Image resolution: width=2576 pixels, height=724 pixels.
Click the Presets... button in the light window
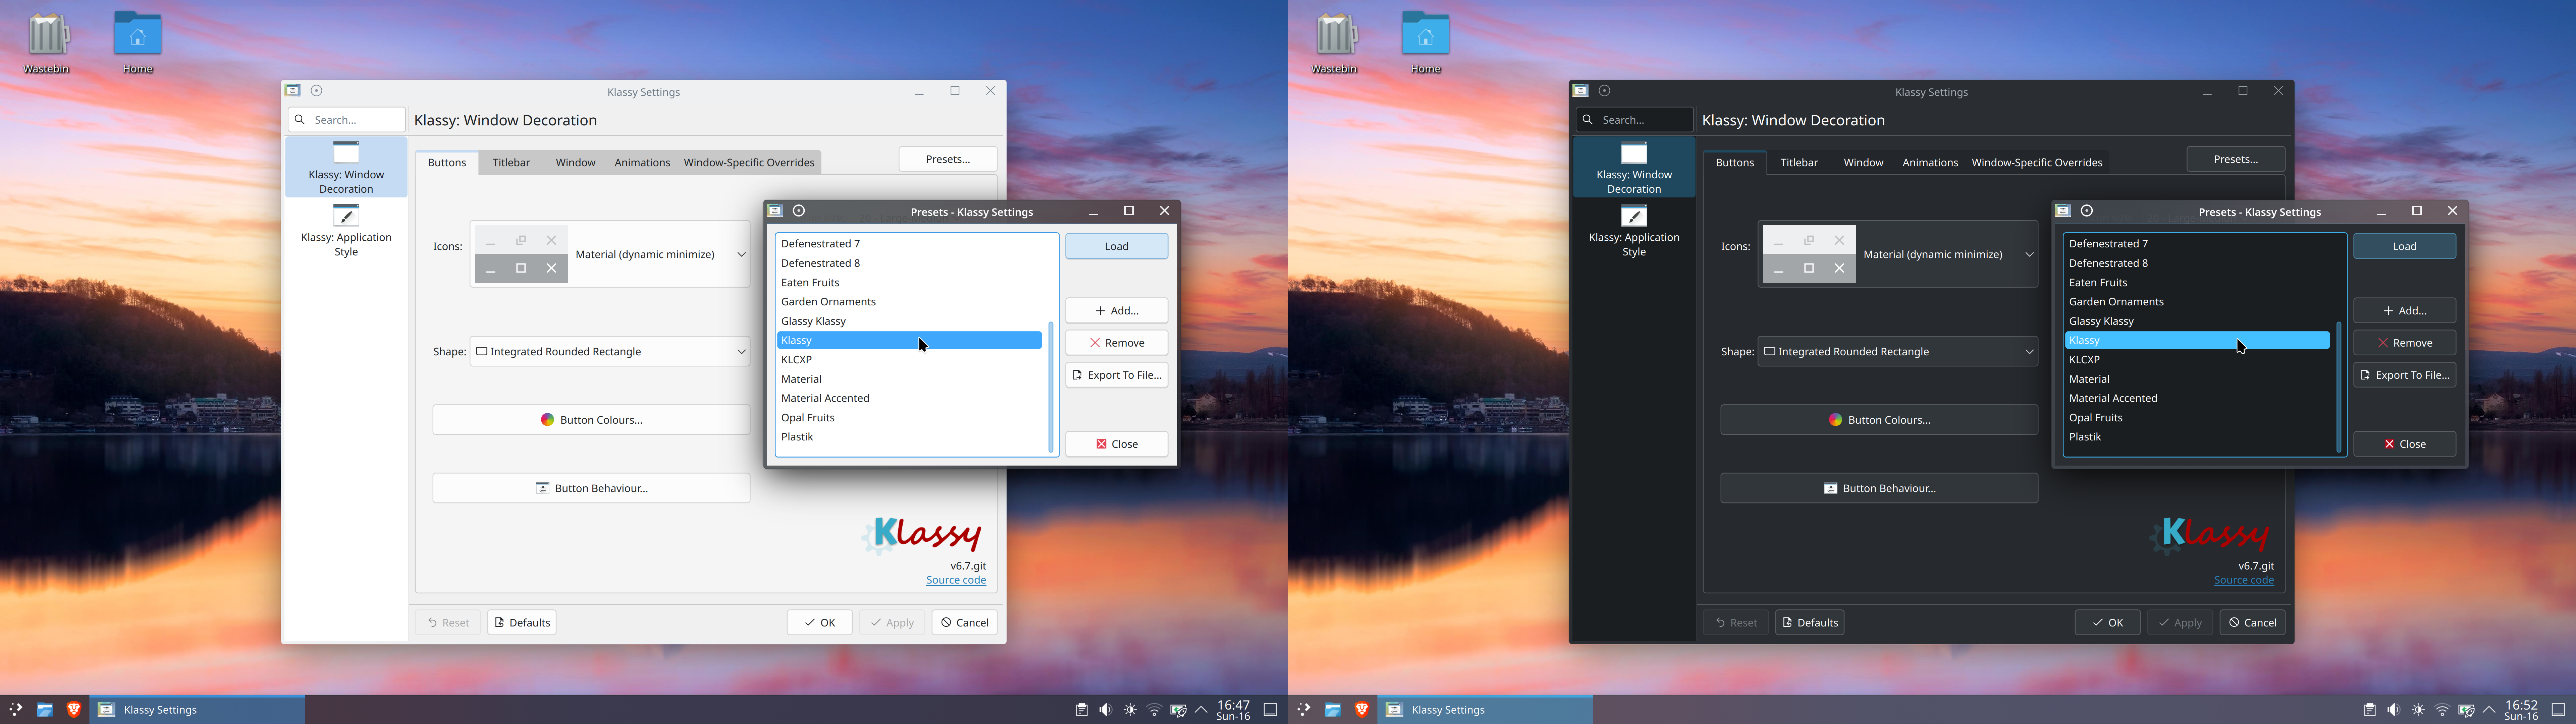948,159
